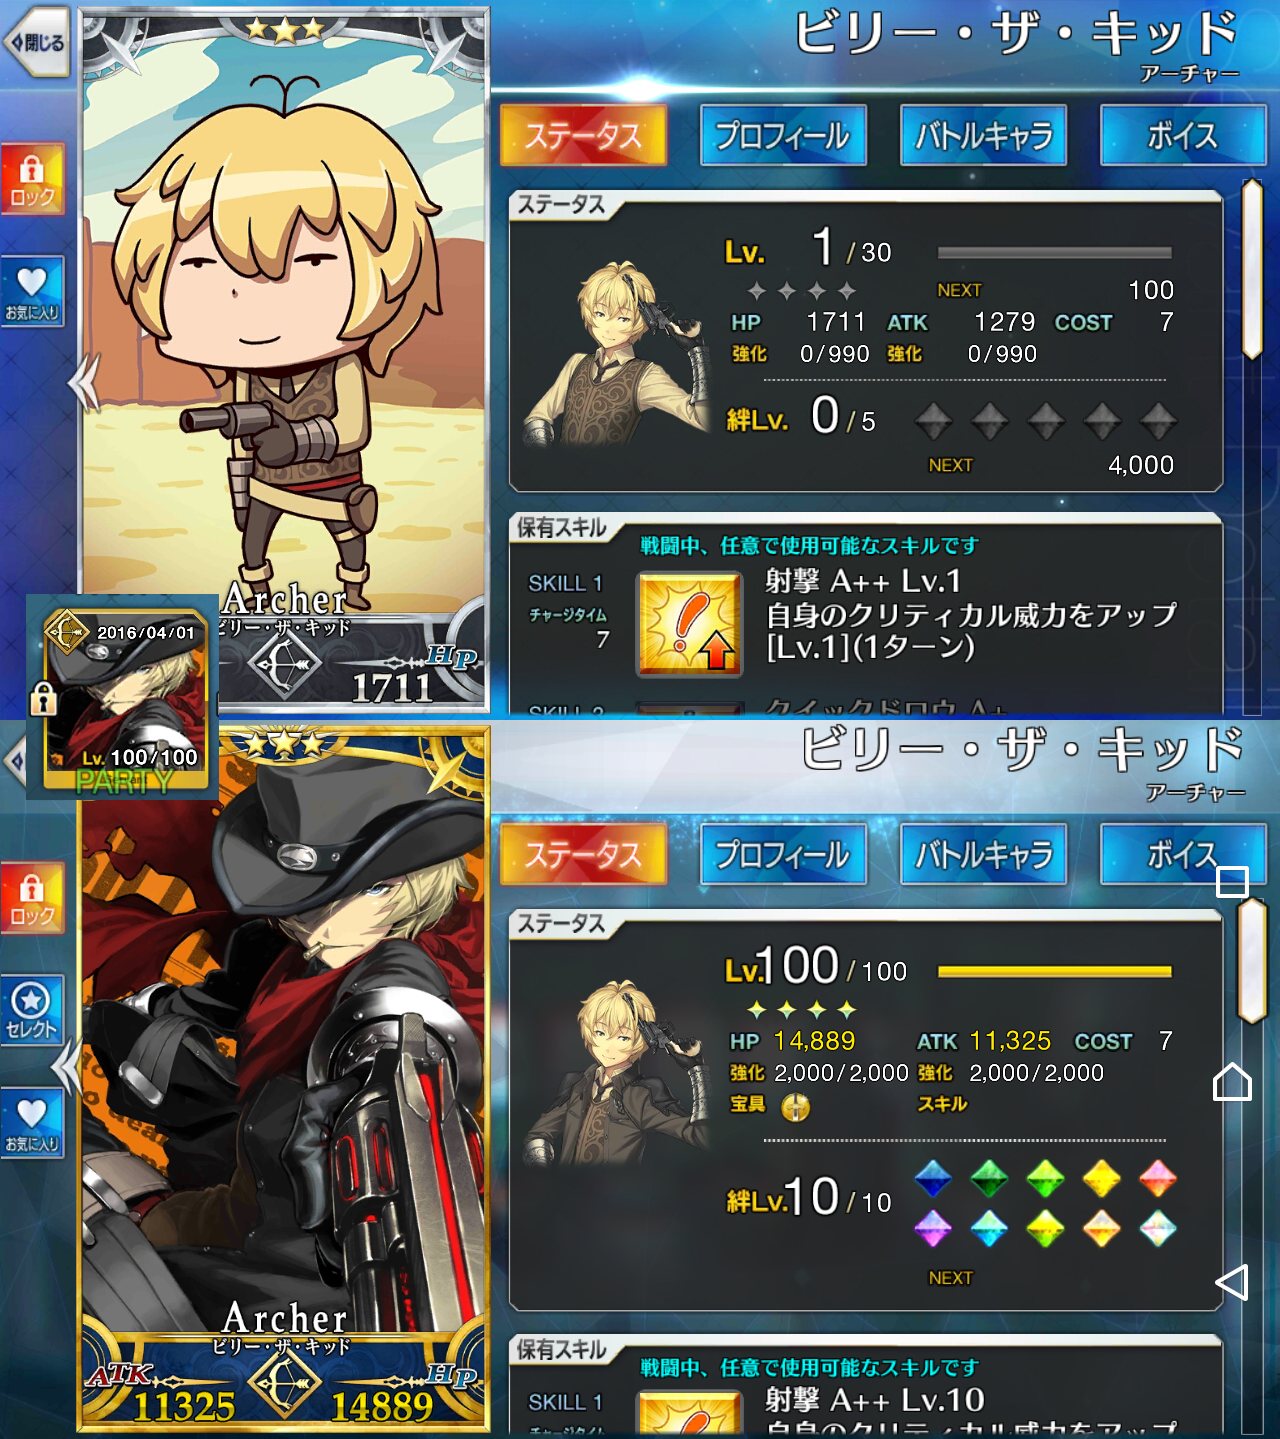This screenshot has height=1439, width=1280.
Task: Switch to ボイス tab in upper screen
Action: (1183, 135)
